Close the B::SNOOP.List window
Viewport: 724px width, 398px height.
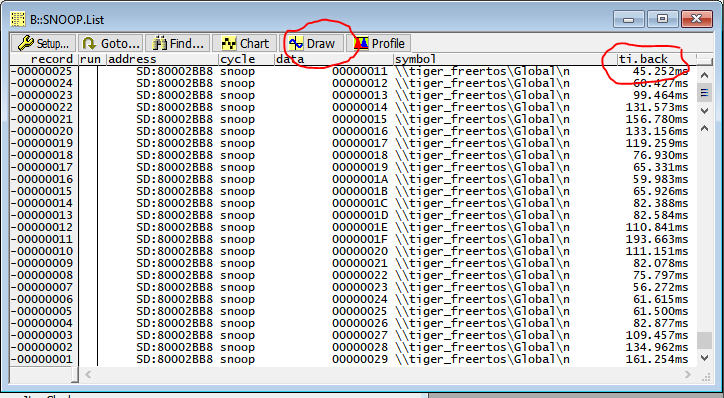click(696, 19)
